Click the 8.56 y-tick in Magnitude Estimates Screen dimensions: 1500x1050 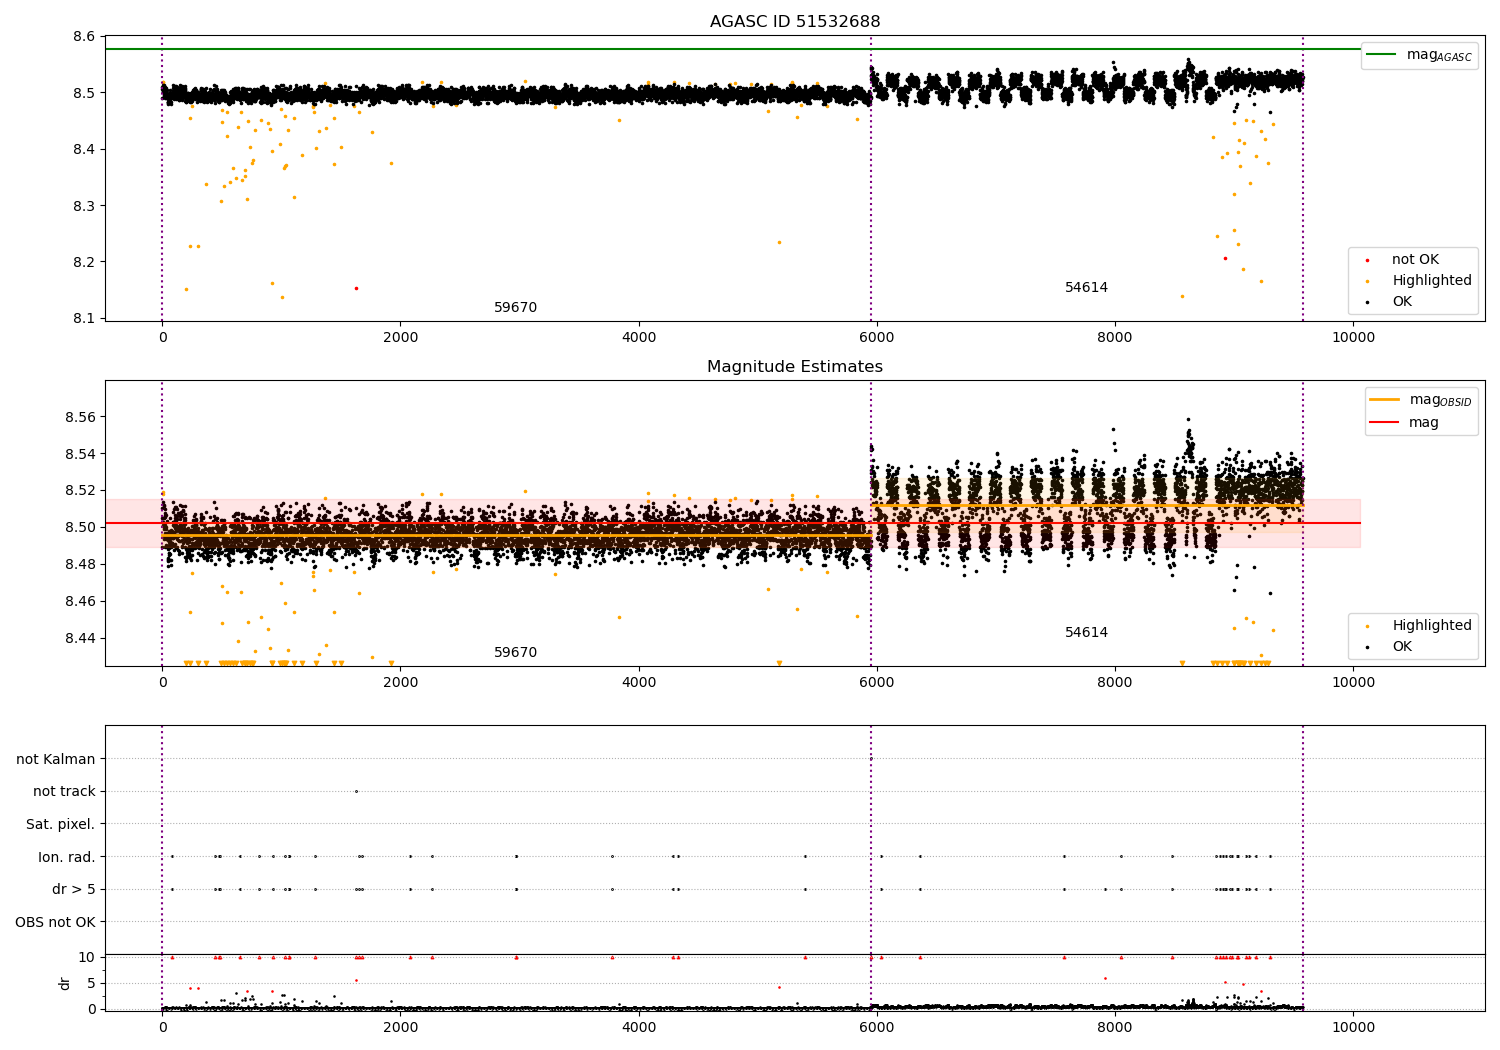tap(80, 417)
